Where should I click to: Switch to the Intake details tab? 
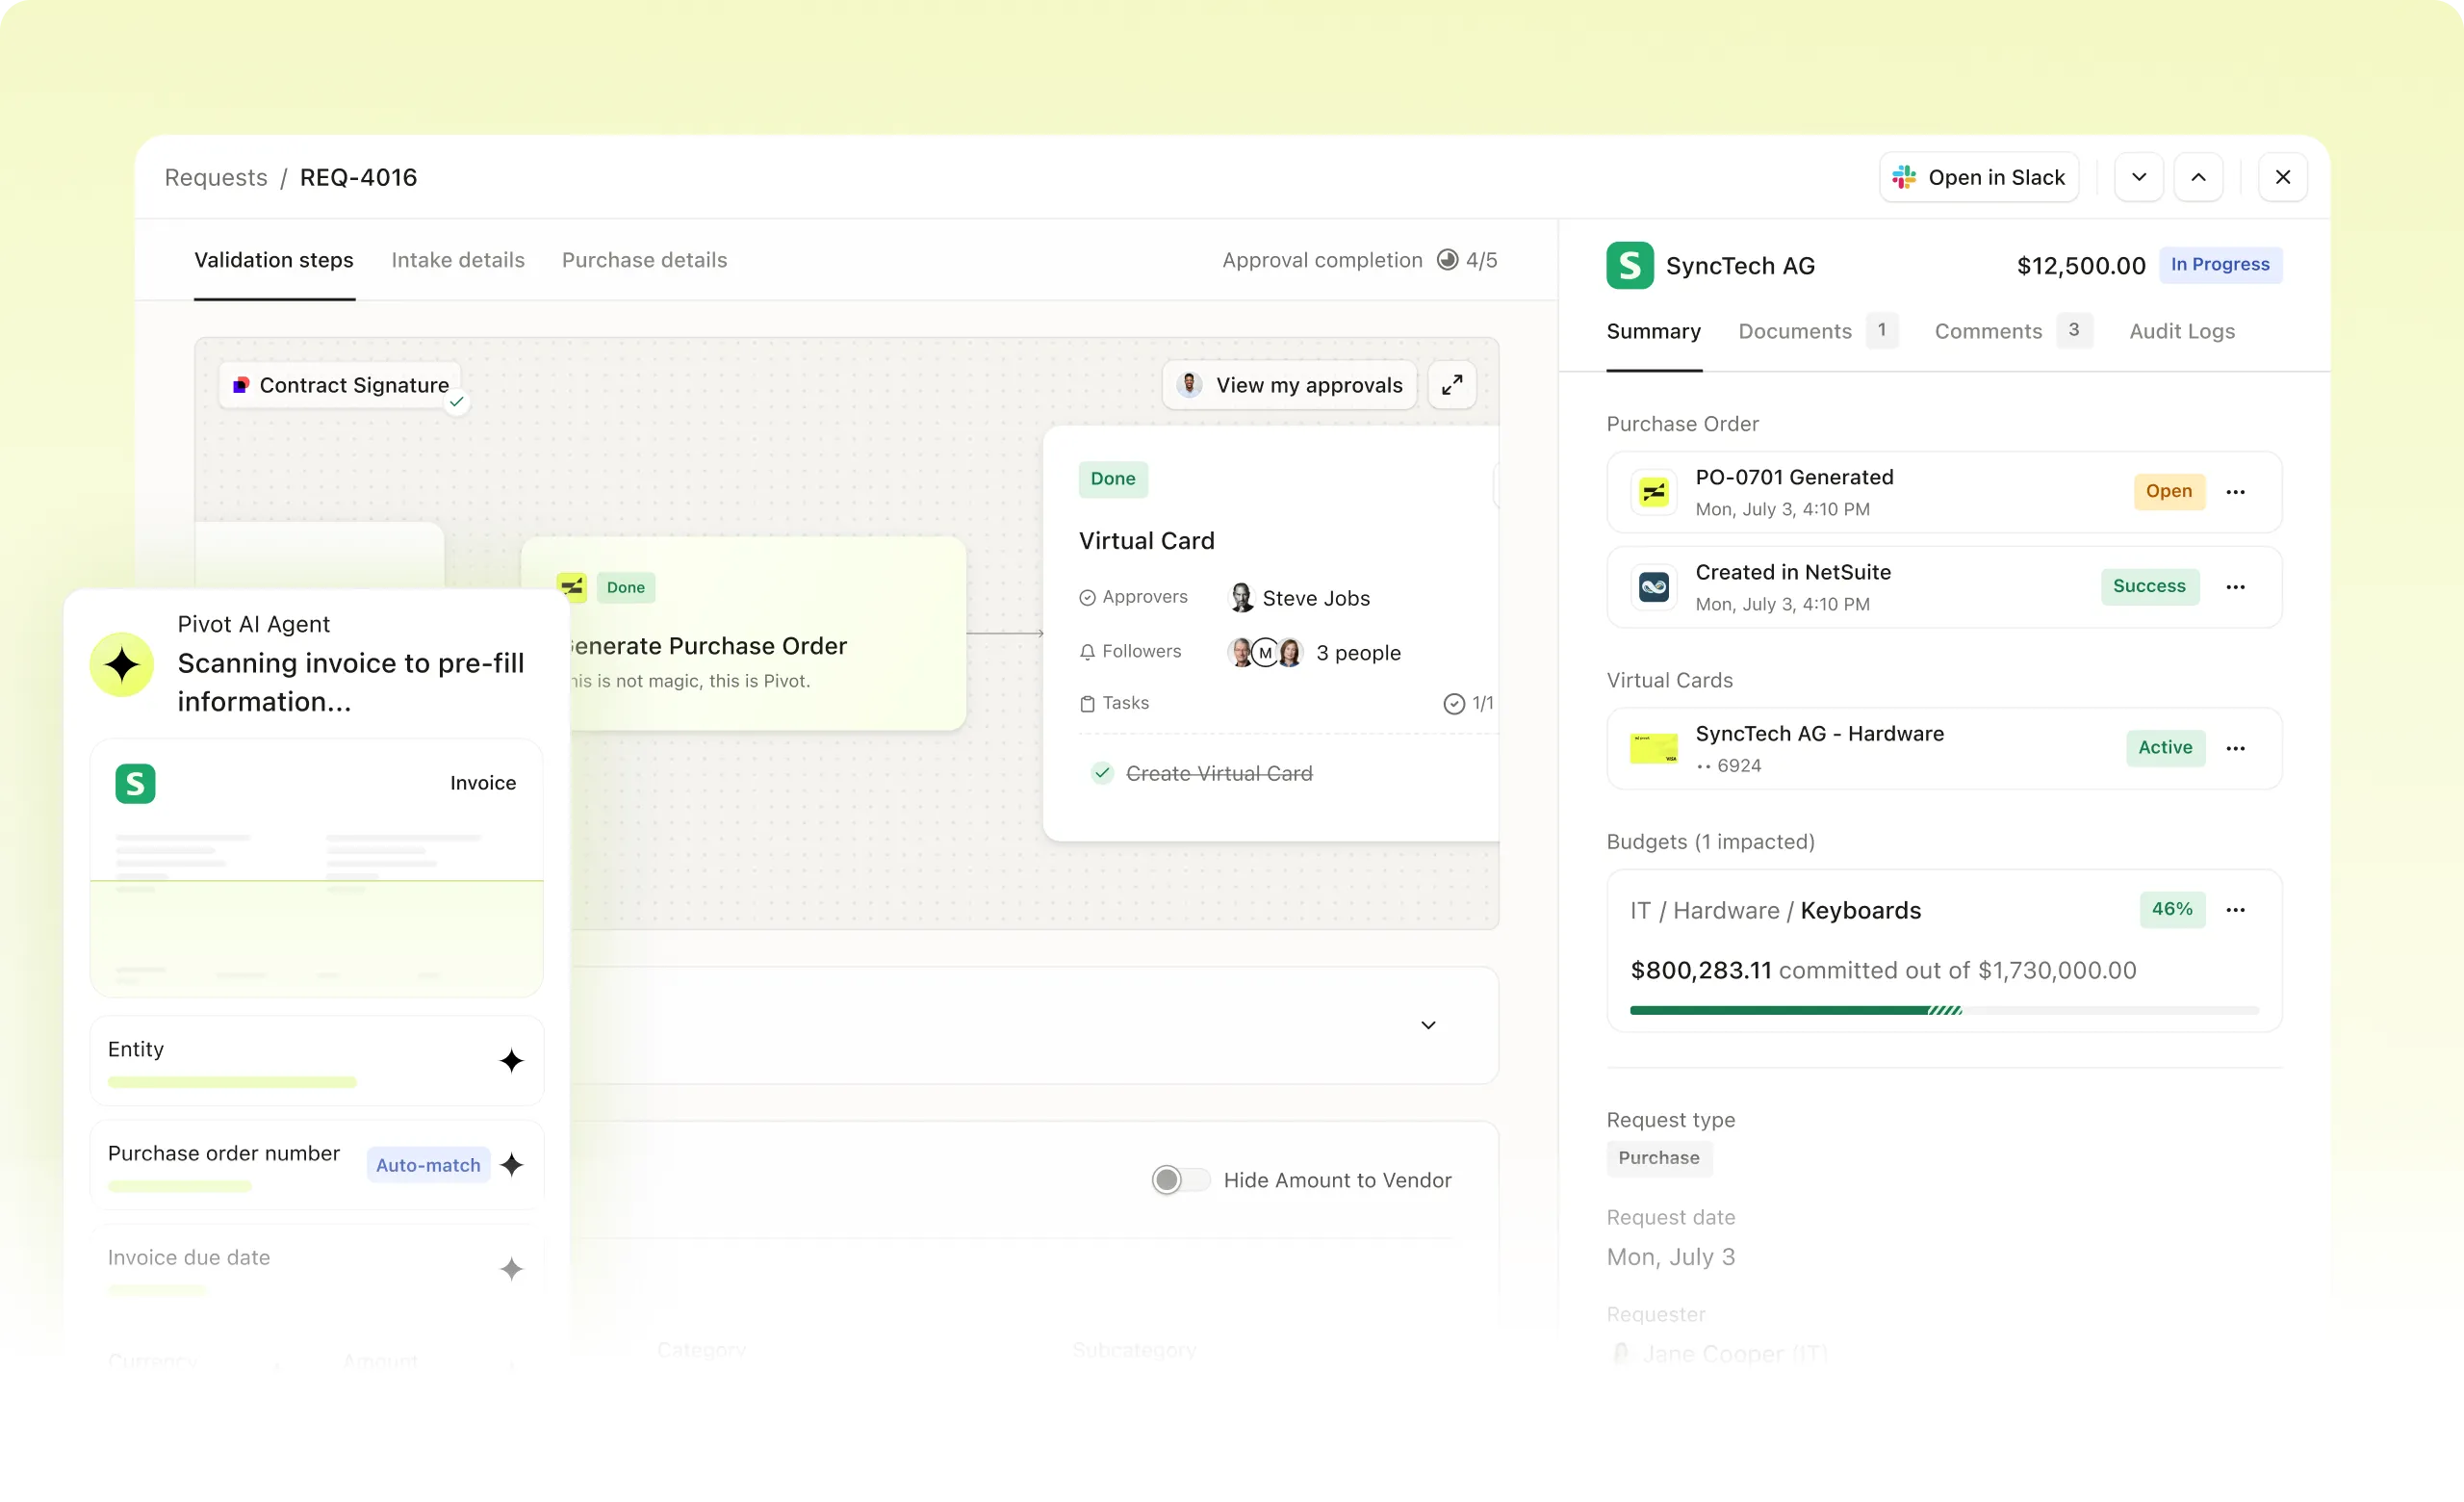point(457,260)
